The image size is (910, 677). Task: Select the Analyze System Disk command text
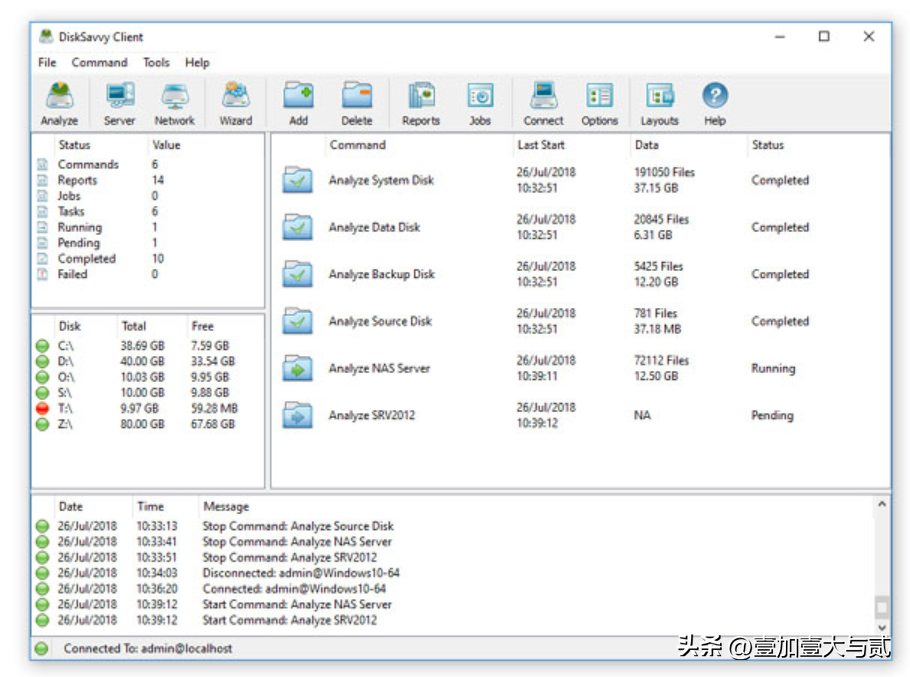tap(381, 180)
